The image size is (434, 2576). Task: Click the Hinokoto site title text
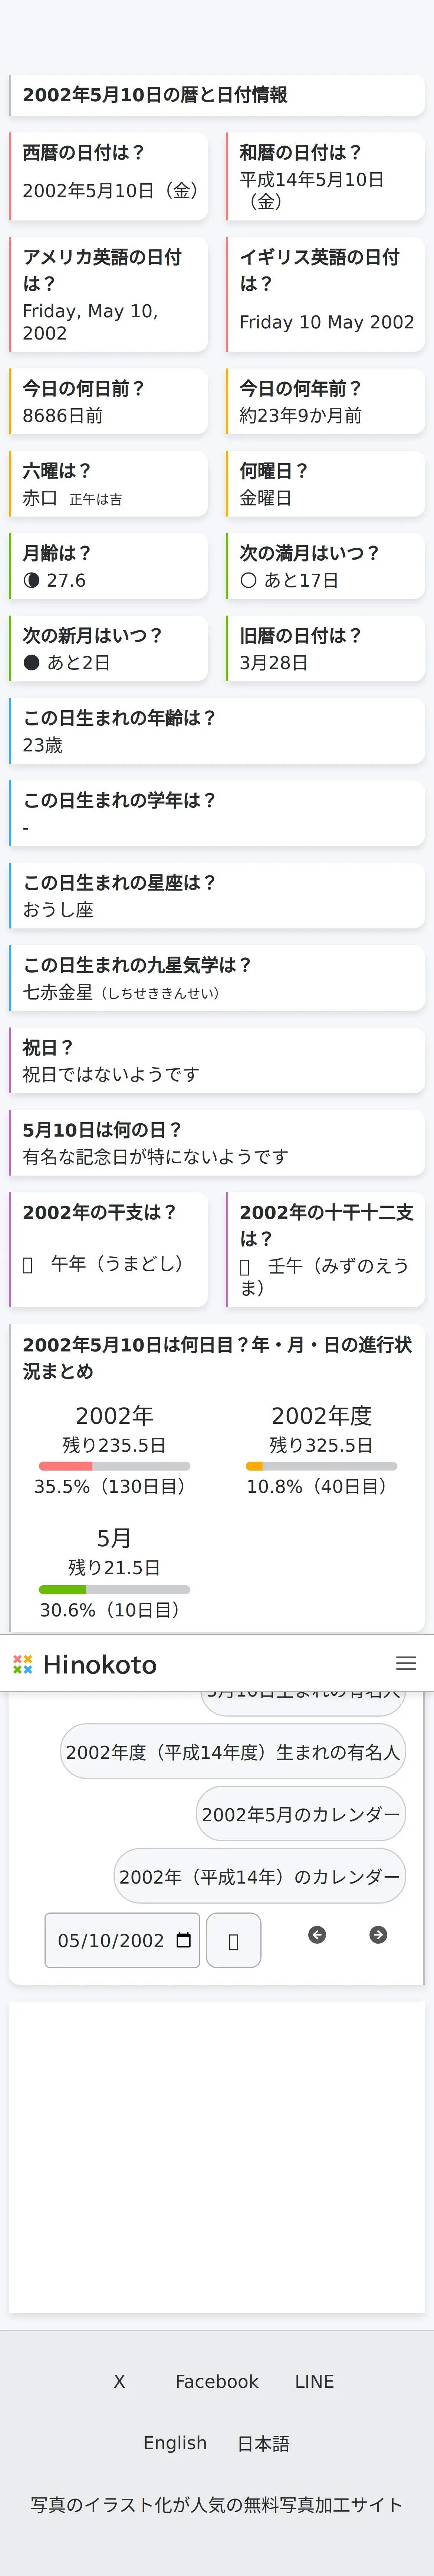100,1663
